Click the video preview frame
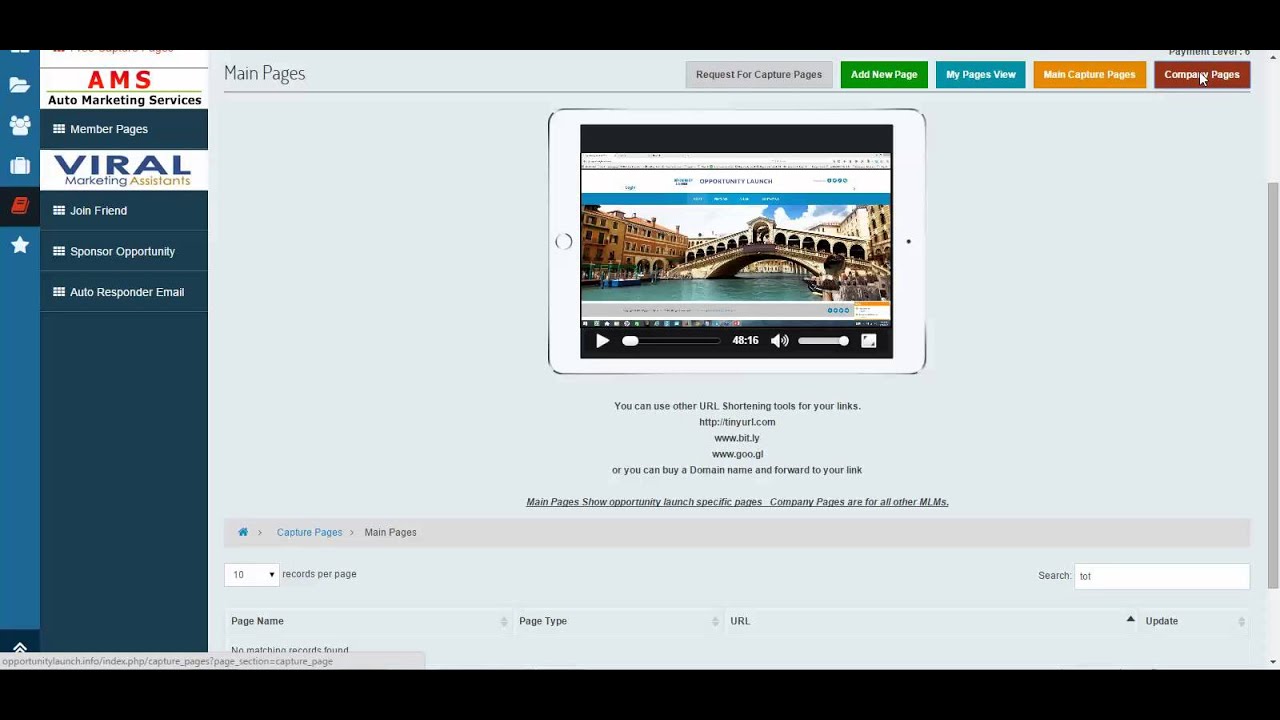The width and height of the screenshot is (1280, 720). [x=736, y=238]
